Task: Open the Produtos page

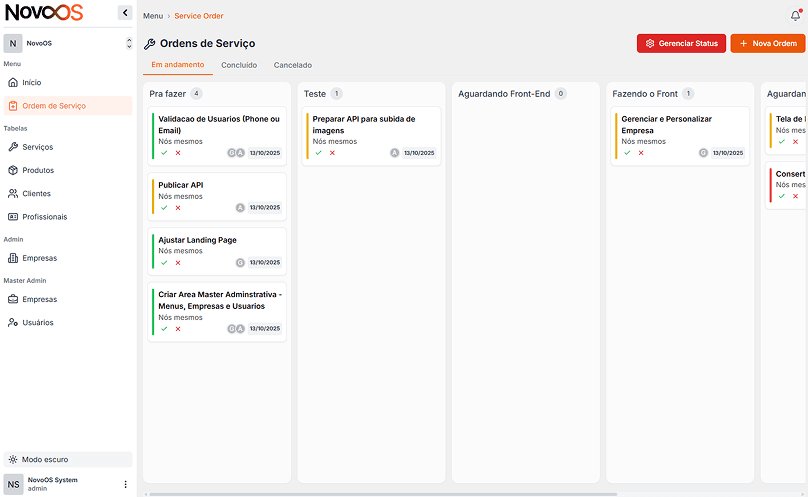Action: point(38,170)
